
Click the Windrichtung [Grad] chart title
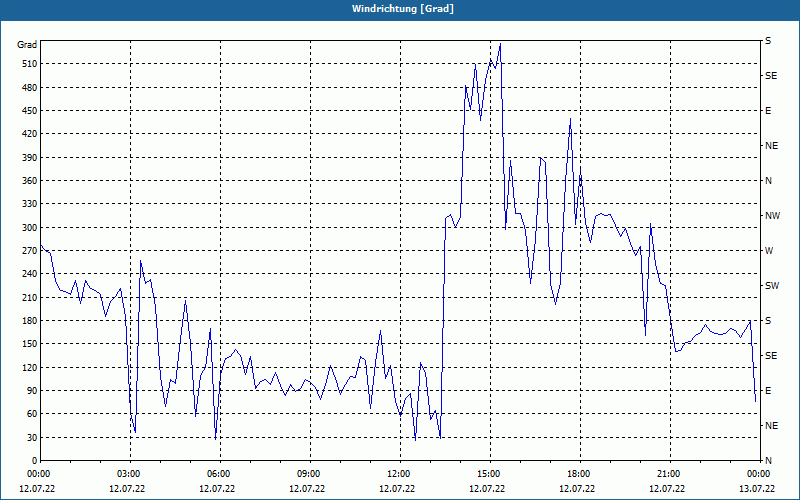pos(403,9)
